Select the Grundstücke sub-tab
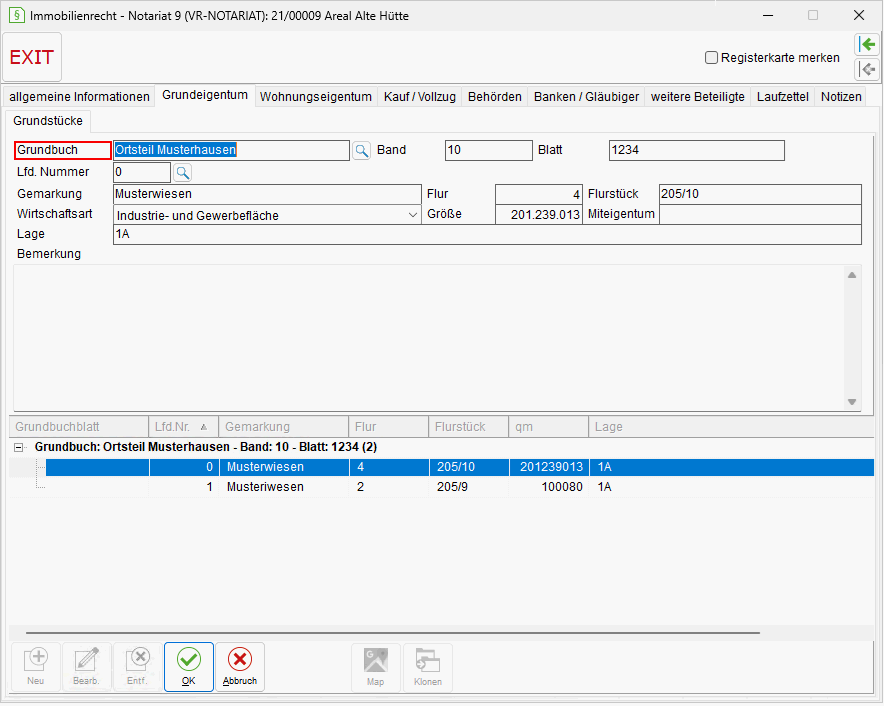884x706 pixels. pyautogui.click(x=48, y=121)
